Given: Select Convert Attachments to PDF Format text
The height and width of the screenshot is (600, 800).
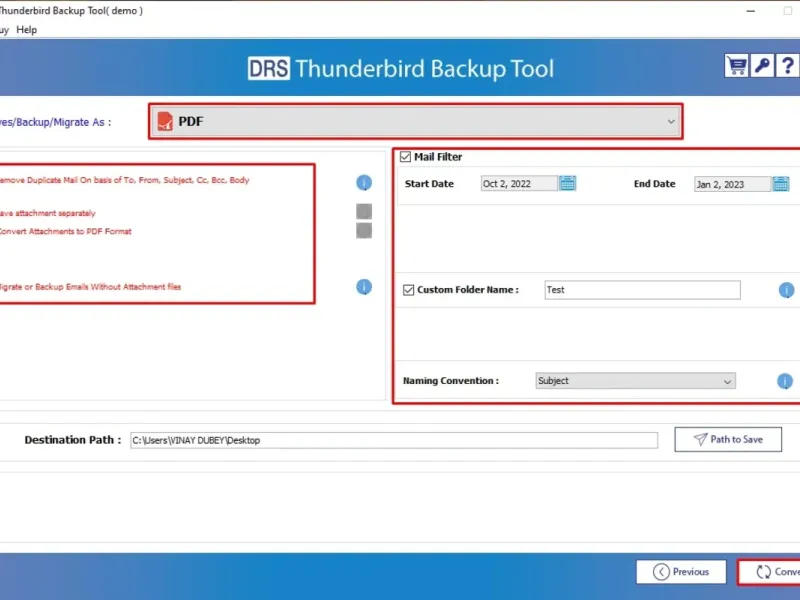Looking at the screenshot, I should pyautogui.click(x=65, y=231).
